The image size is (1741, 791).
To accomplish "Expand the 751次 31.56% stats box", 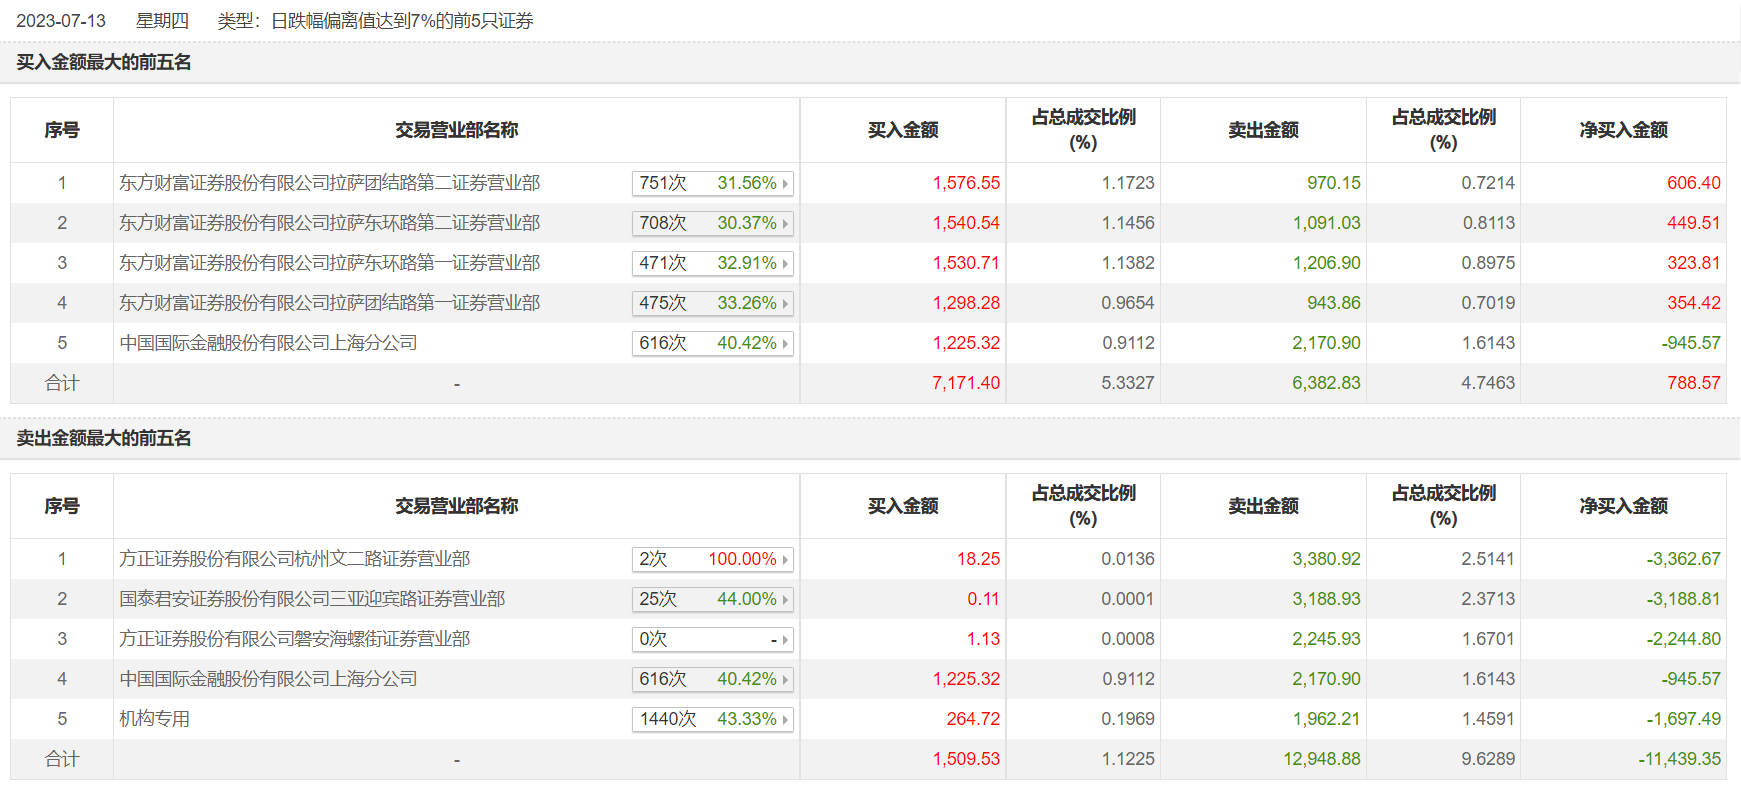I will coord(713,183).
